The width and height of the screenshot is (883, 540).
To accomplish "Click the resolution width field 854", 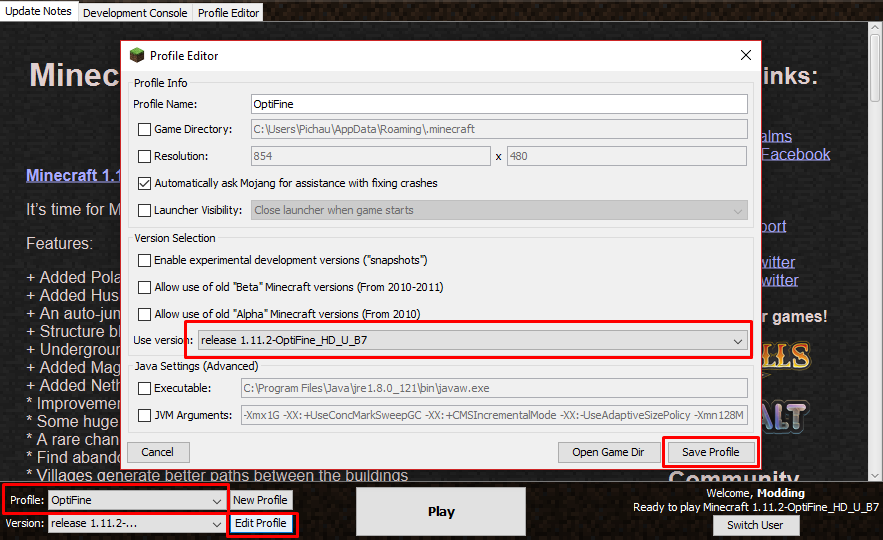I will click(x=371, y=156).
